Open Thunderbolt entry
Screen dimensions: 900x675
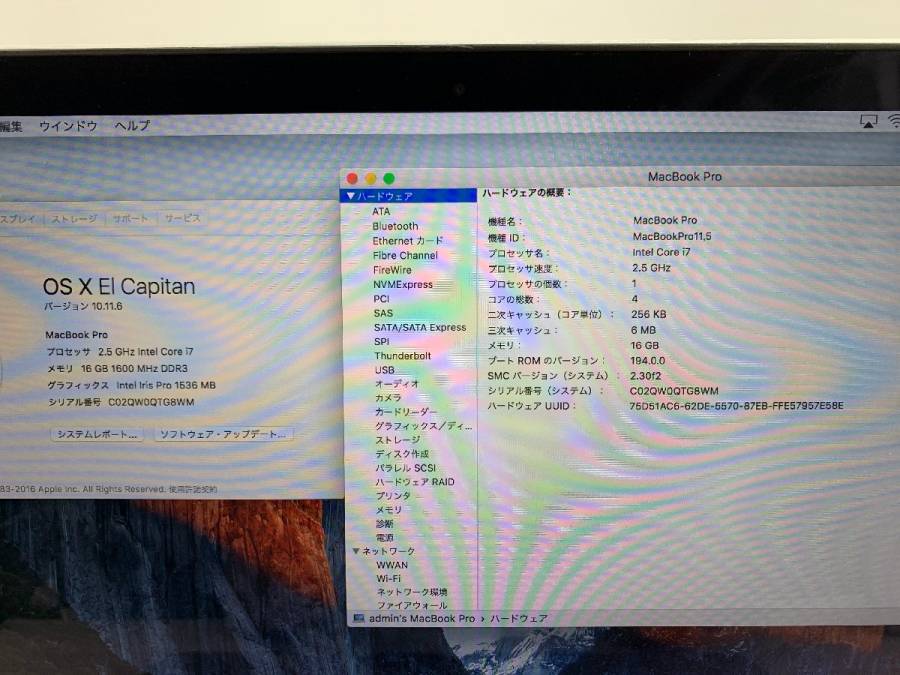pos(402,356)
